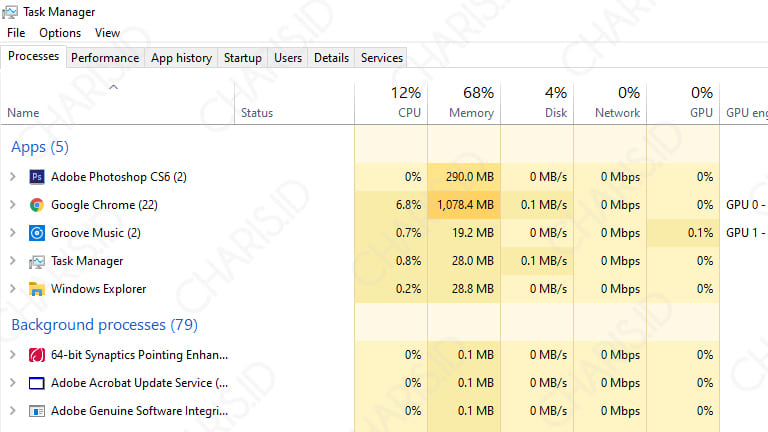Click the Adobe Photoshop CS6 icon

(37, 177)
